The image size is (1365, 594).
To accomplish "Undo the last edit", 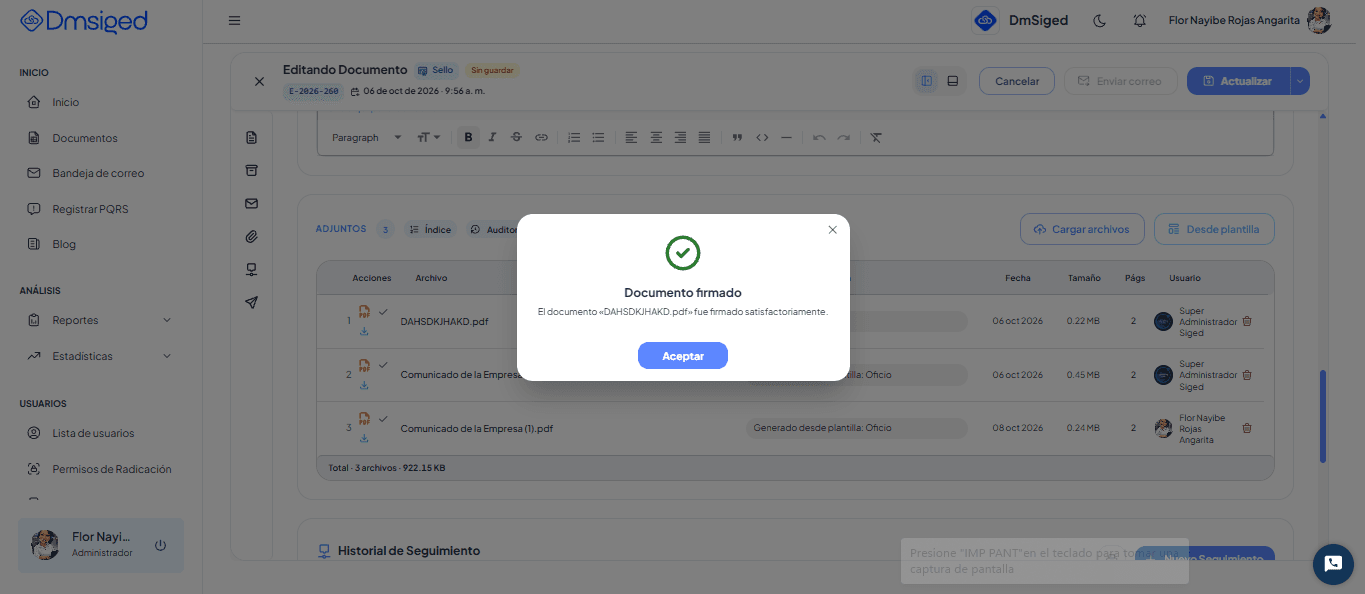I will tap(819, 137).
